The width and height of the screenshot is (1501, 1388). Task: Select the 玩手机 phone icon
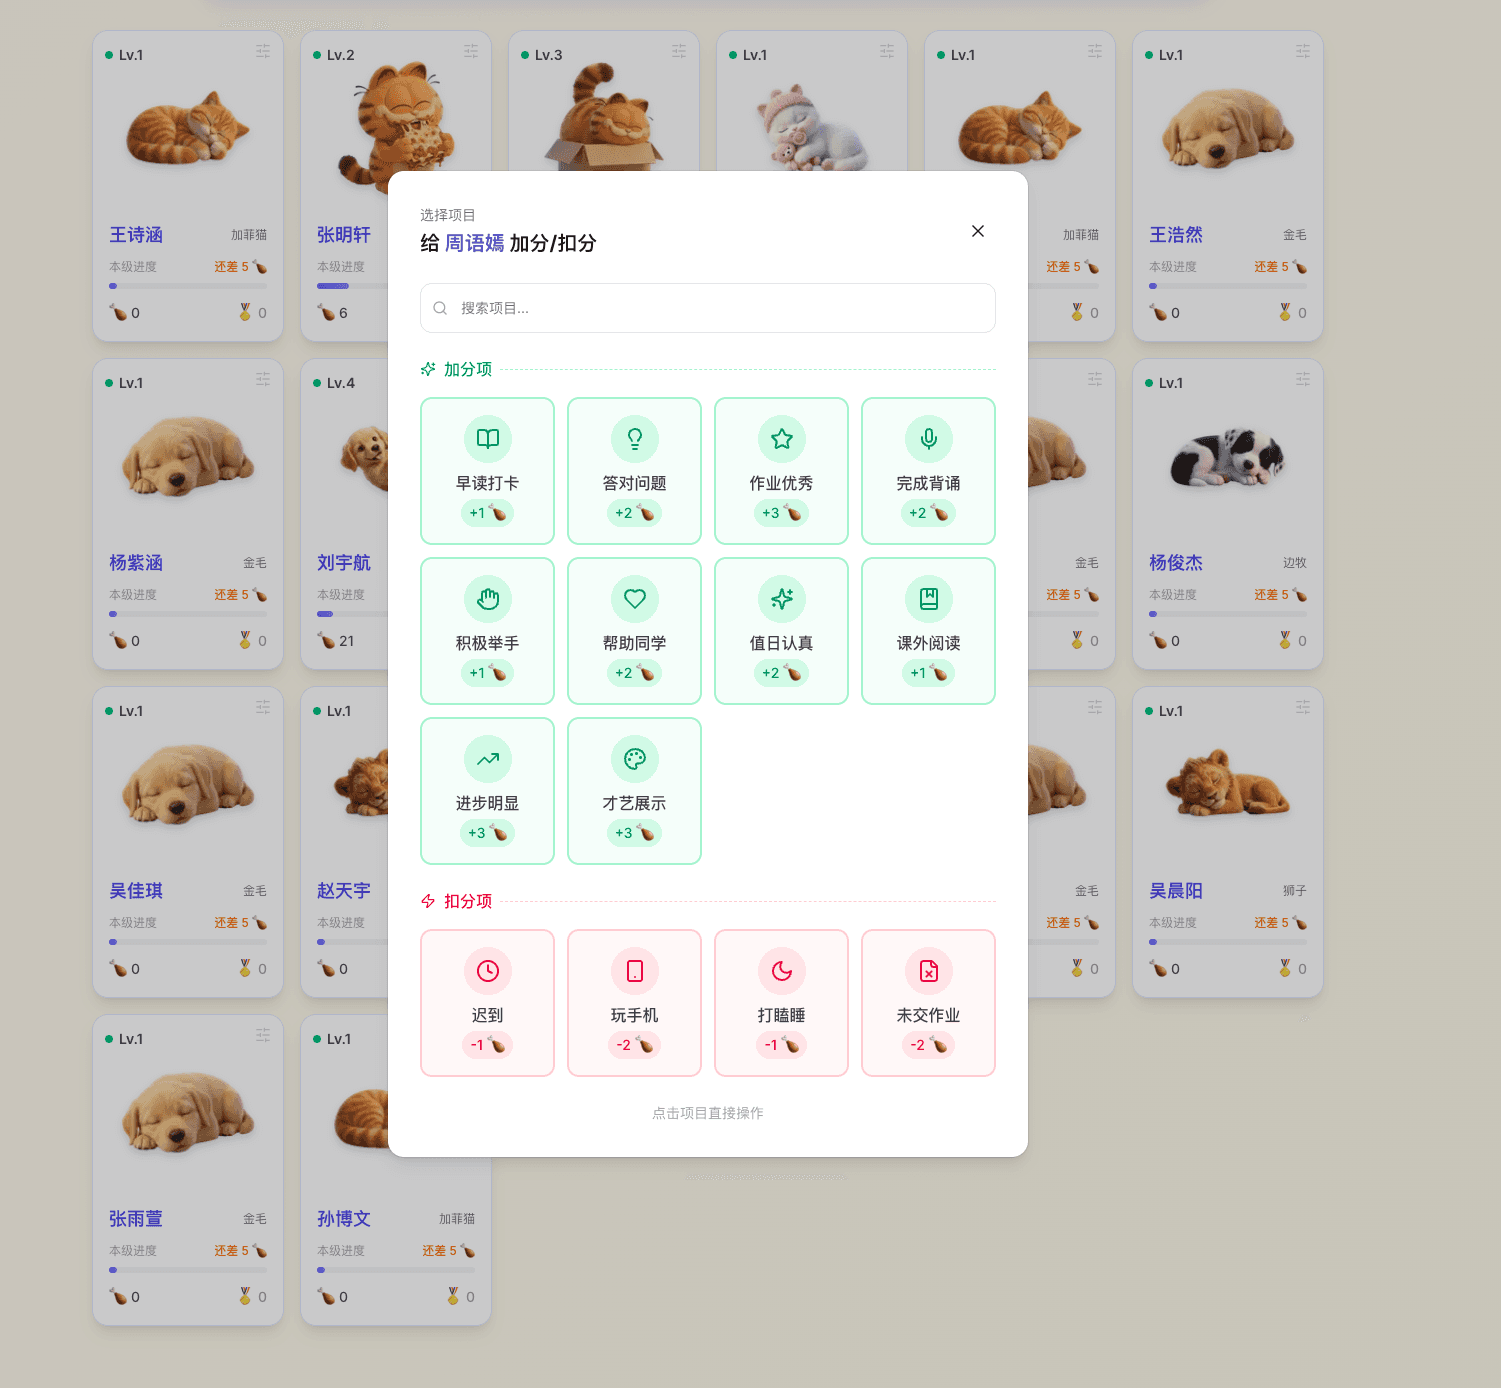pyautogui.click(x=634, y=971)
